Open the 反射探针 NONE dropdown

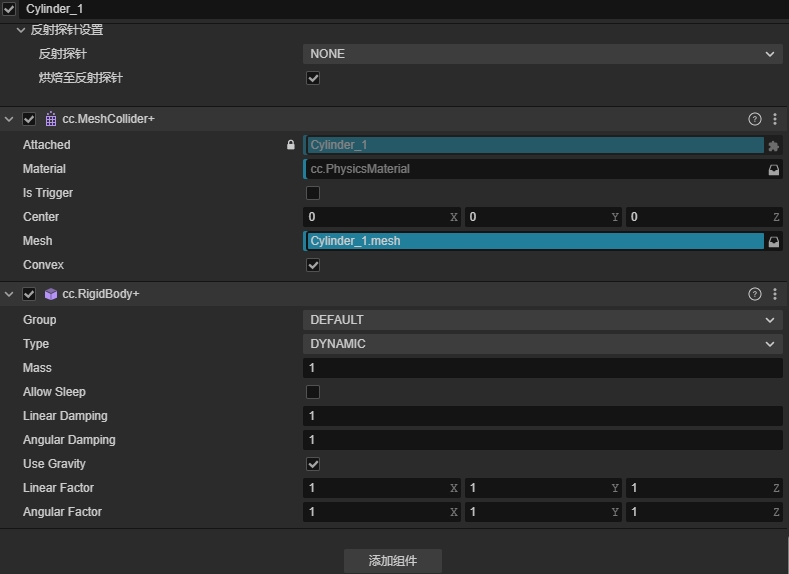coord(542,54)
